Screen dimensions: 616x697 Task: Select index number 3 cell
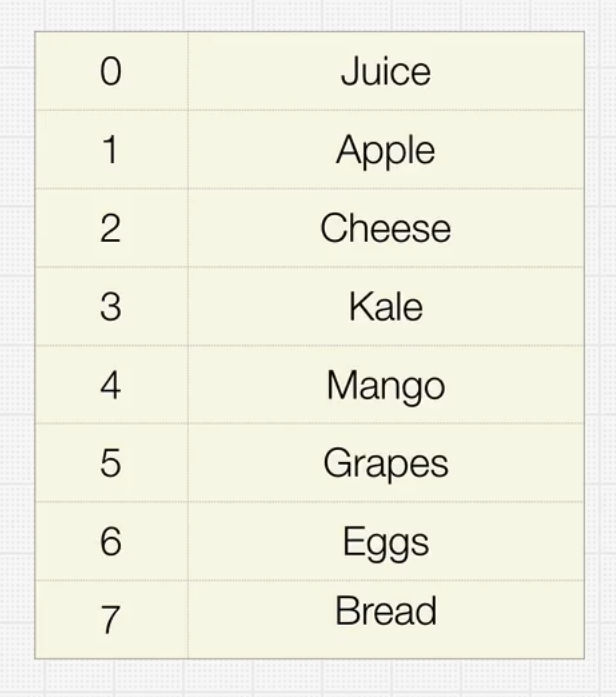tap(111, 306)
